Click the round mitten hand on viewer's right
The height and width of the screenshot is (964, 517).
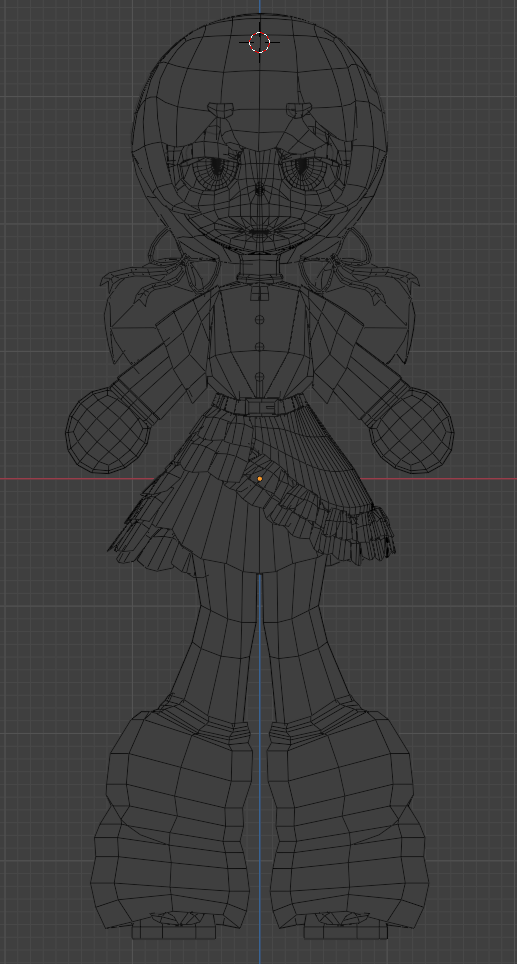[x=411, y=430]
